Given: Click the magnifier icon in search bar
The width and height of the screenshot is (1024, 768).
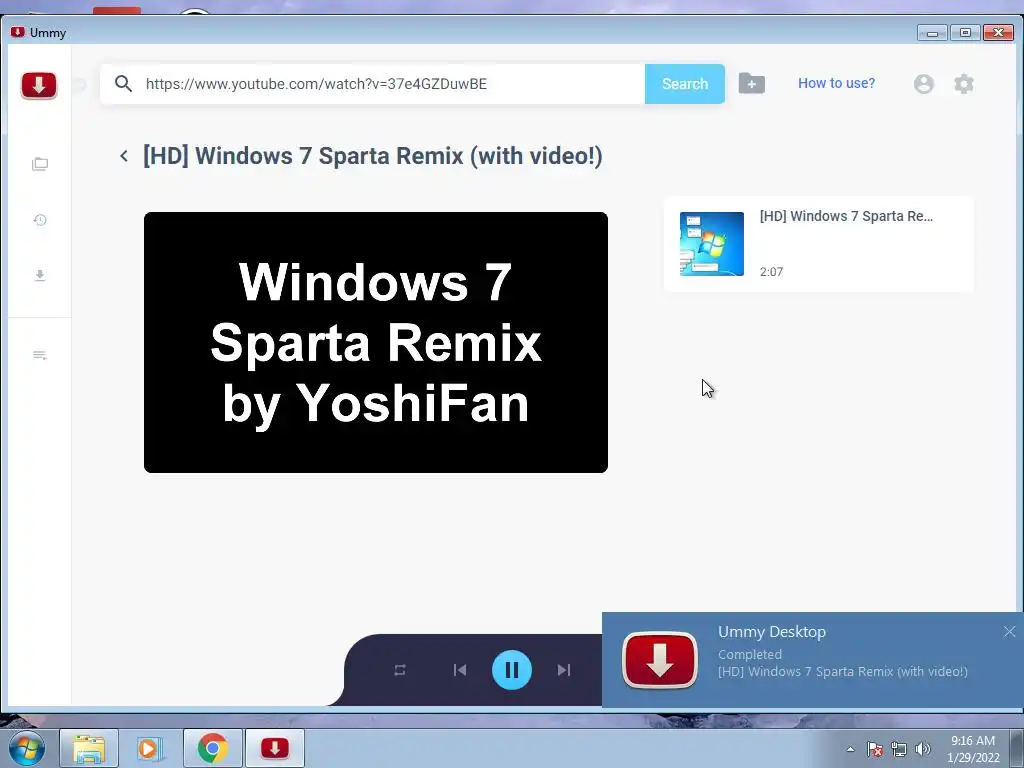Looking at the screenshot, I should point(123,84).
